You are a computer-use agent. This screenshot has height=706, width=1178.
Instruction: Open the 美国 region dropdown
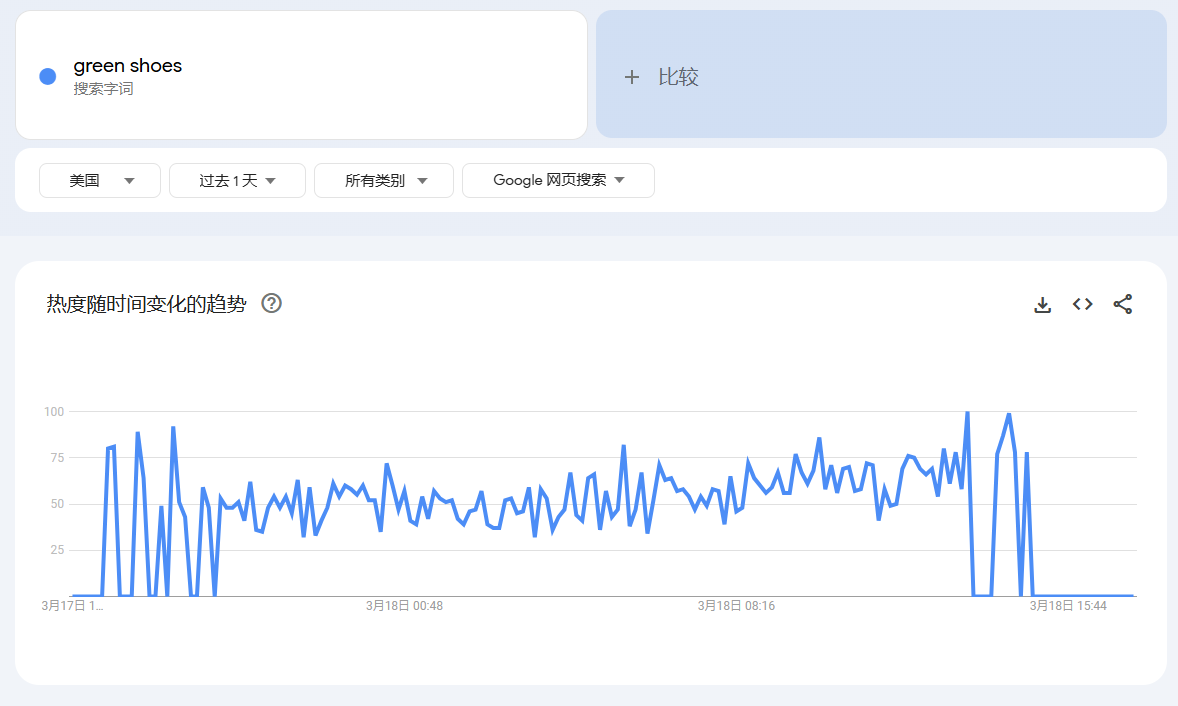[x=100, y=180]
